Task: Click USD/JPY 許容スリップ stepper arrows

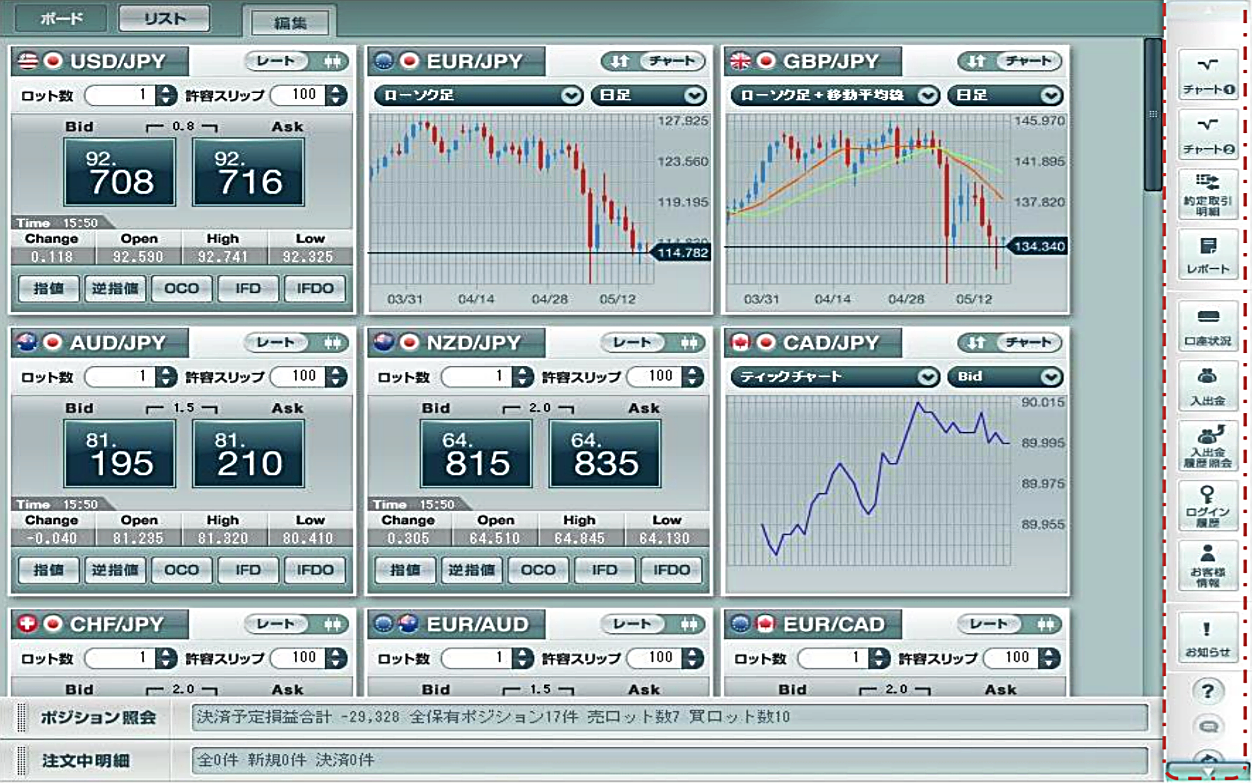Action: 336,96
